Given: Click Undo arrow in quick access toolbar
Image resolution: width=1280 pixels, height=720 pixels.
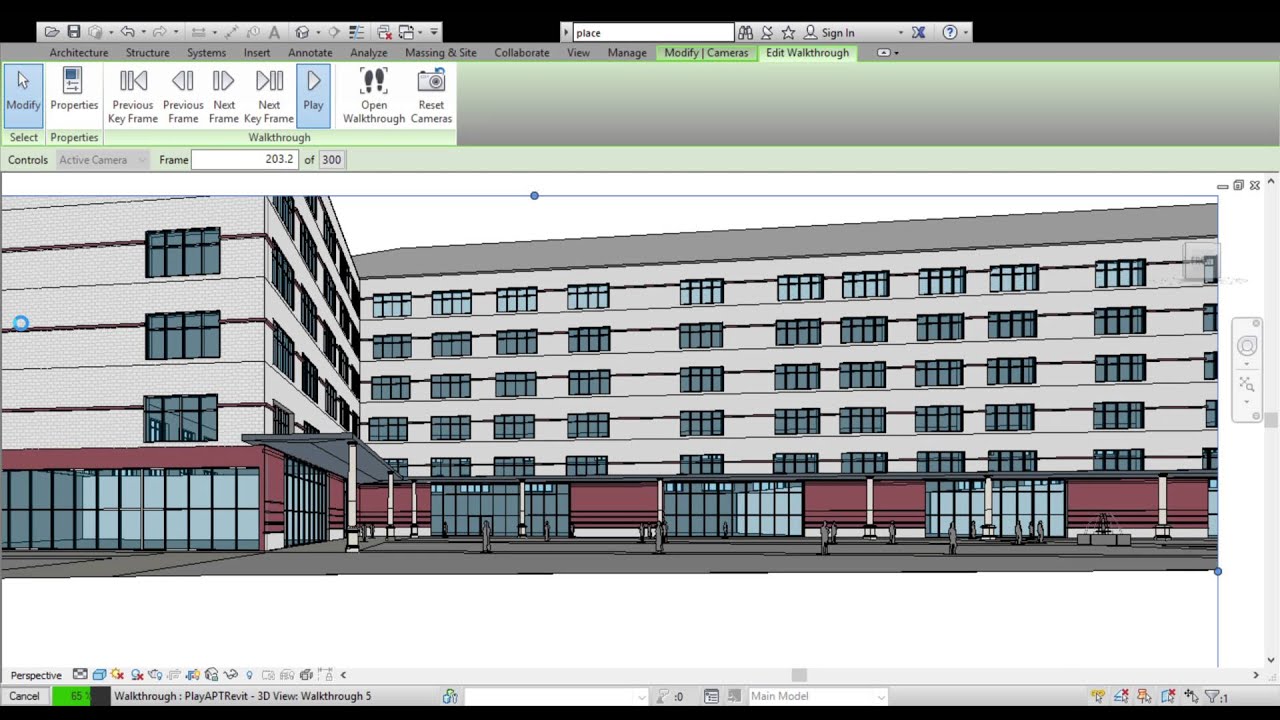Looking at the screenshot, I should point(127,32).
